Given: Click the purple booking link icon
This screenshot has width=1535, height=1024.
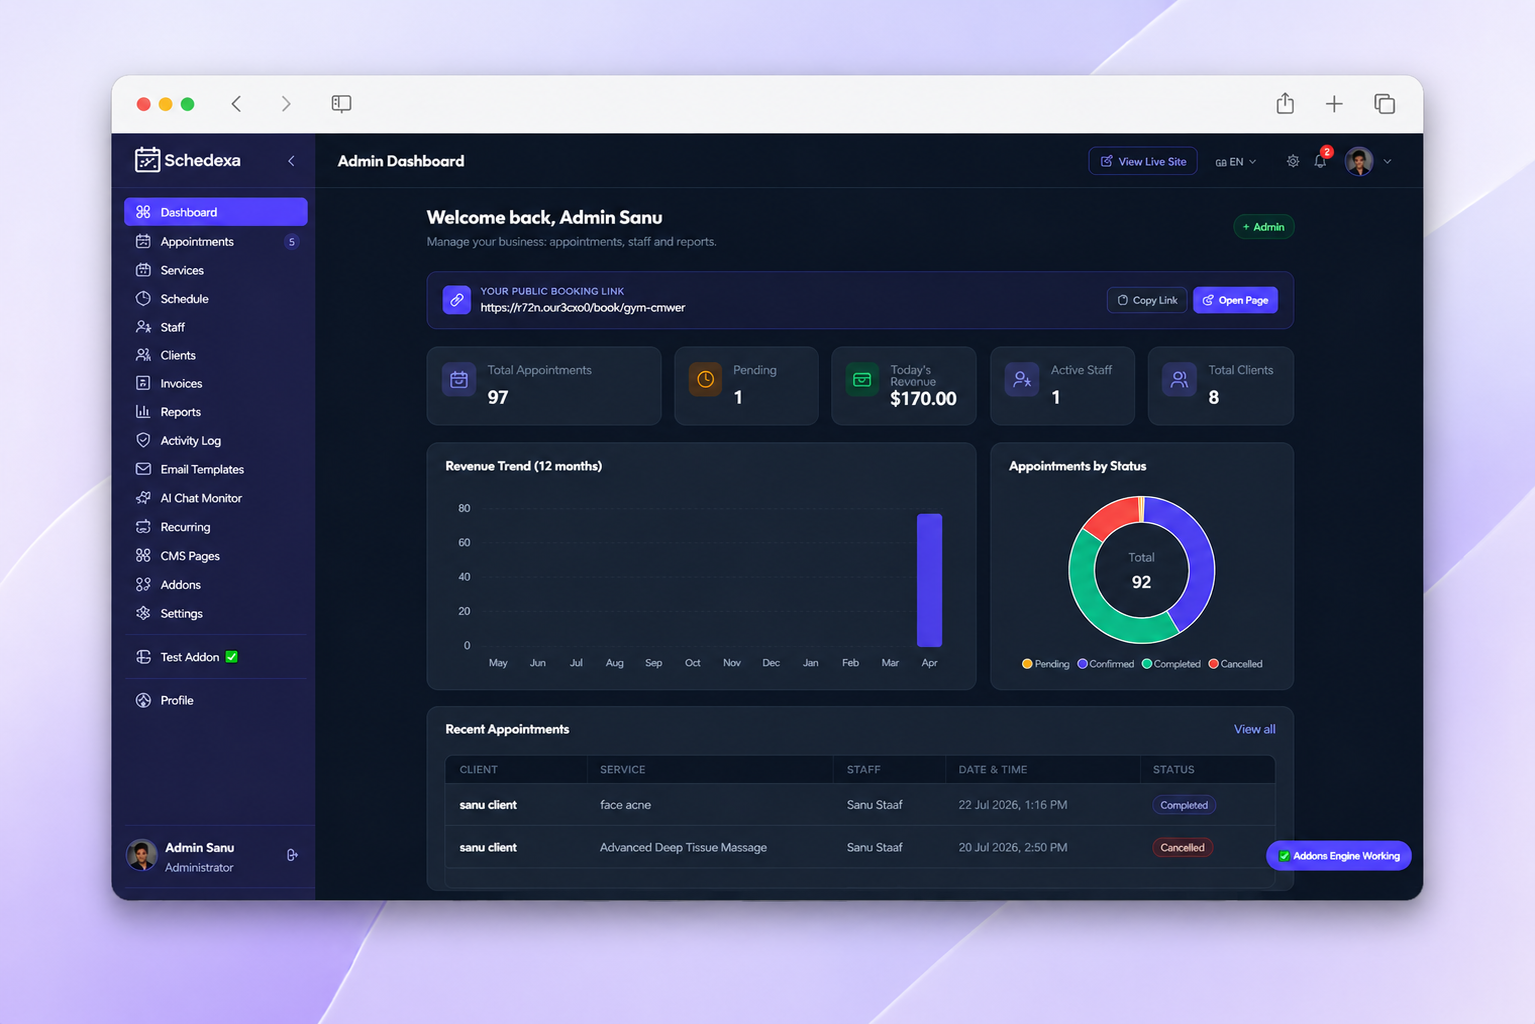Looking at the screenshot, I should 457,300.
